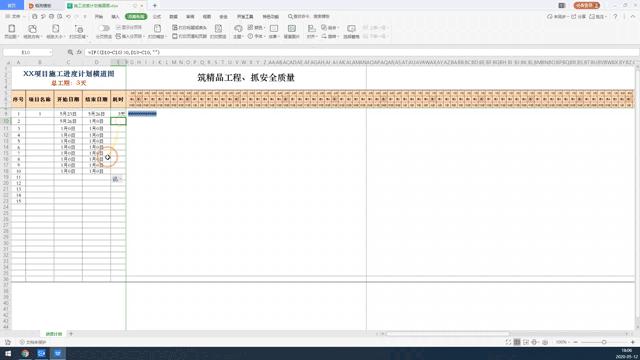Switch to the Review ribbon tab
640x360 pixels.
tap(190, 17)
